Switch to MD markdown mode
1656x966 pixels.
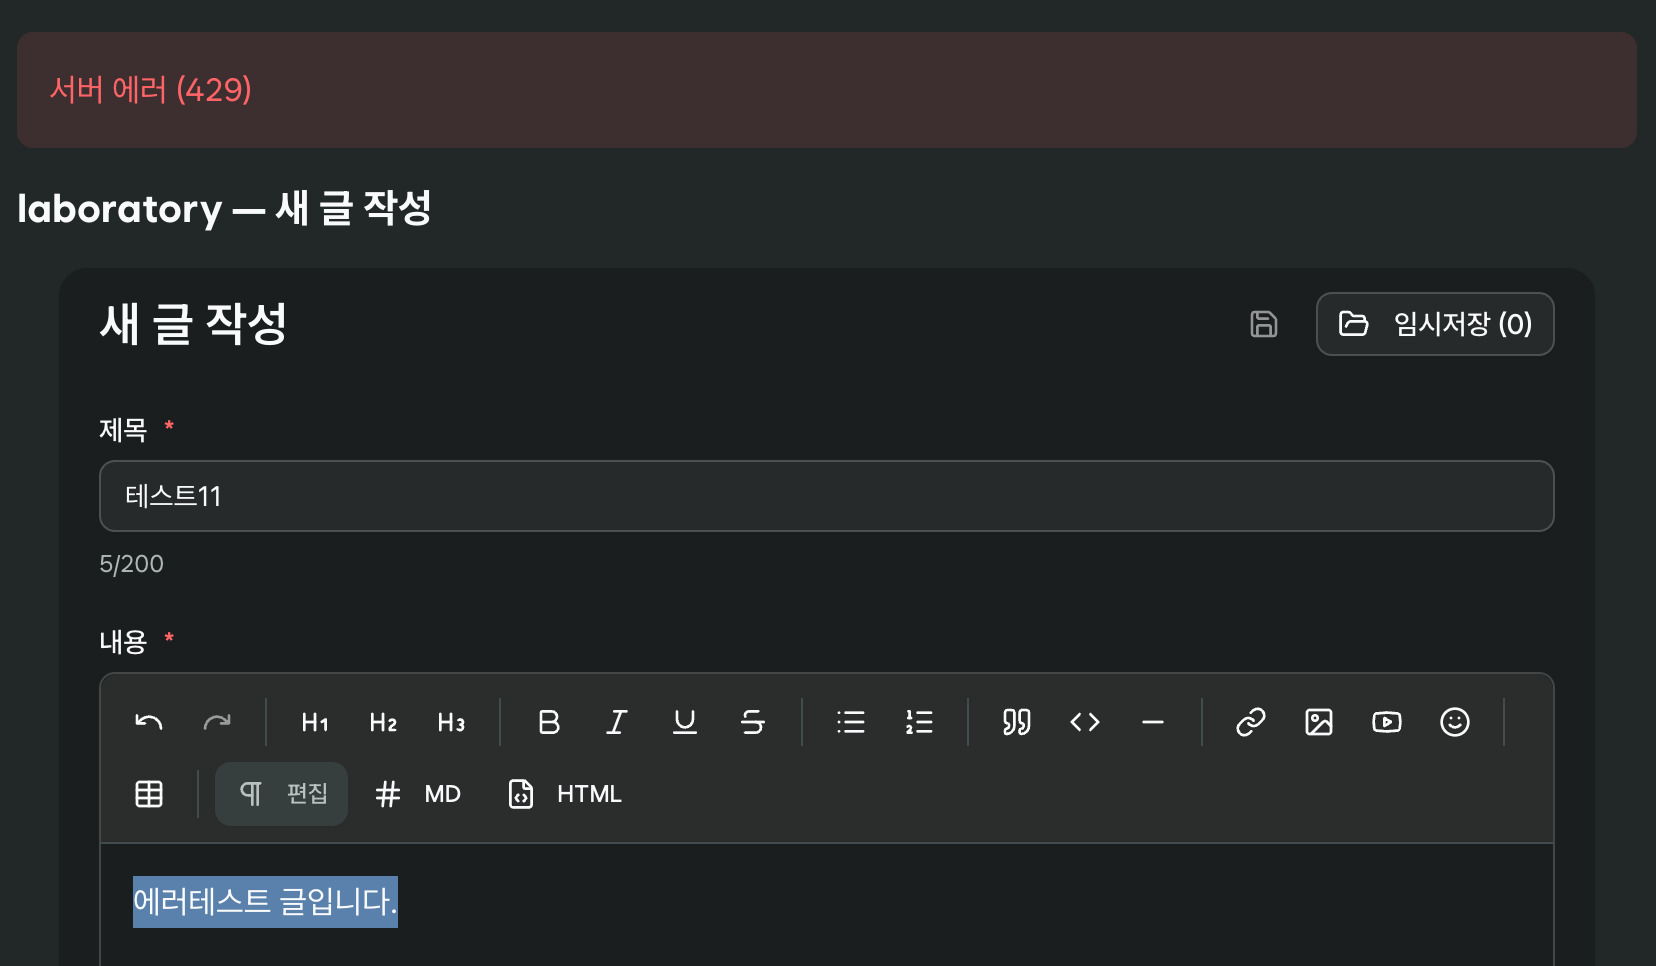coord(417,794)
